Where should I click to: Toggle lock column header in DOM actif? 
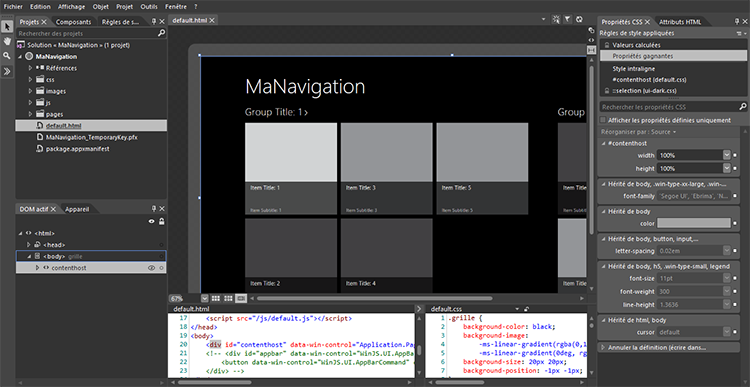tap(162, 221)
